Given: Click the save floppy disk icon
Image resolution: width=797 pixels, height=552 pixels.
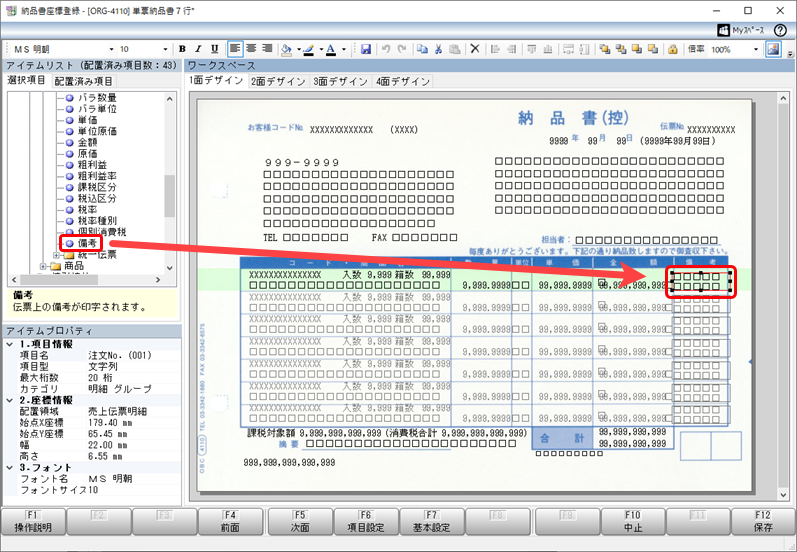Looking at the screenshot, I should 365,49.
